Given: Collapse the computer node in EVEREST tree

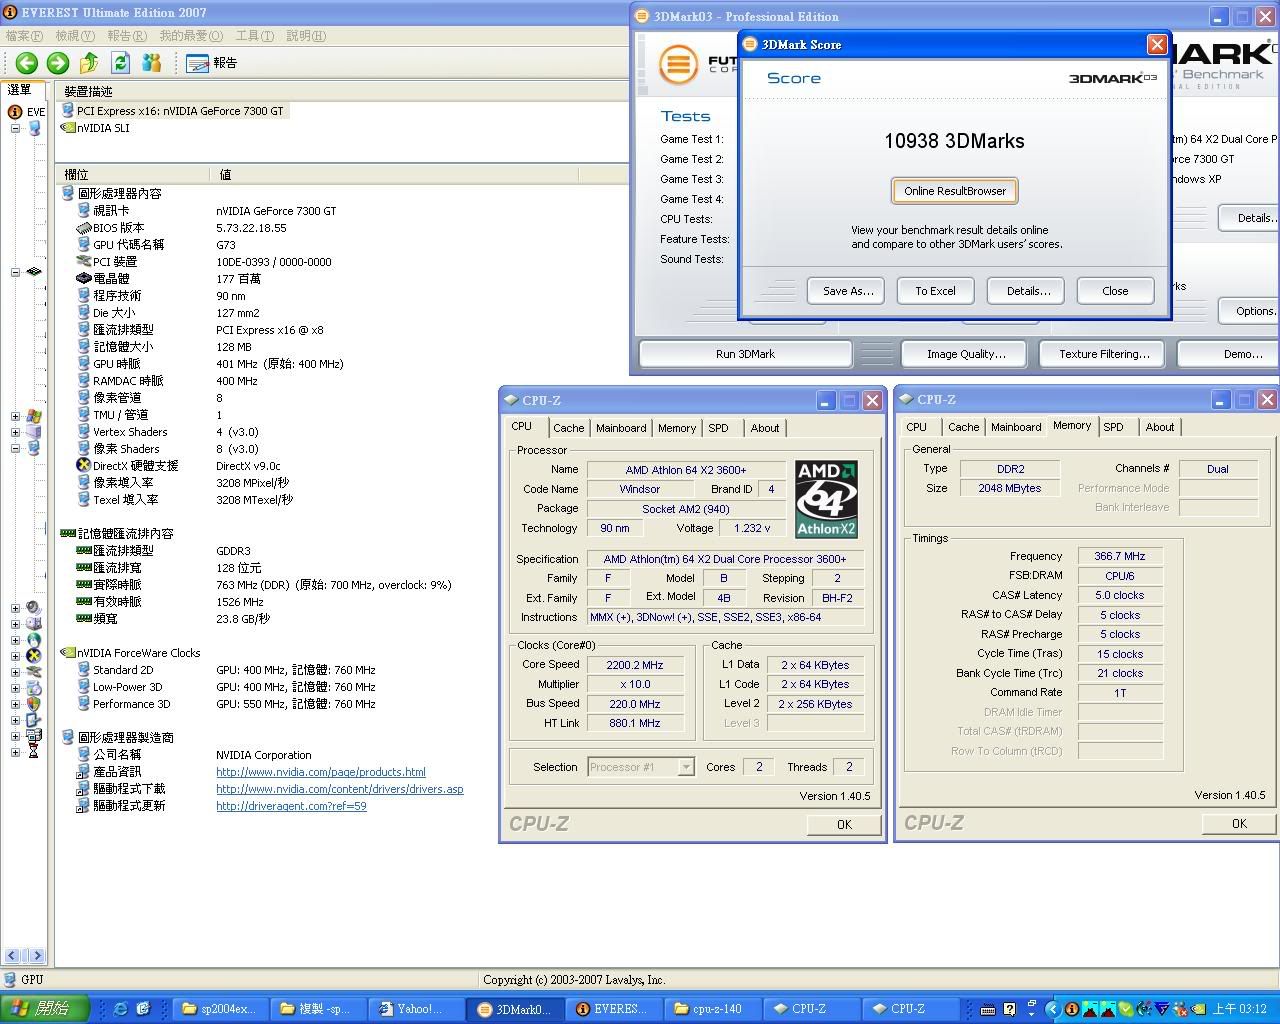Looking at the screenshot, I should (15, 128).
